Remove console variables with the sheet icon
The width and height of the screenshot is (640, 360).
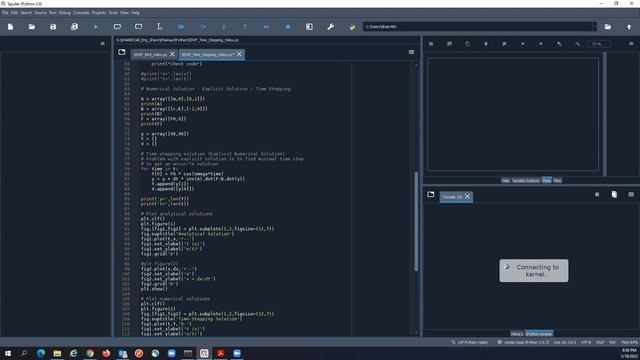point(614,195)
